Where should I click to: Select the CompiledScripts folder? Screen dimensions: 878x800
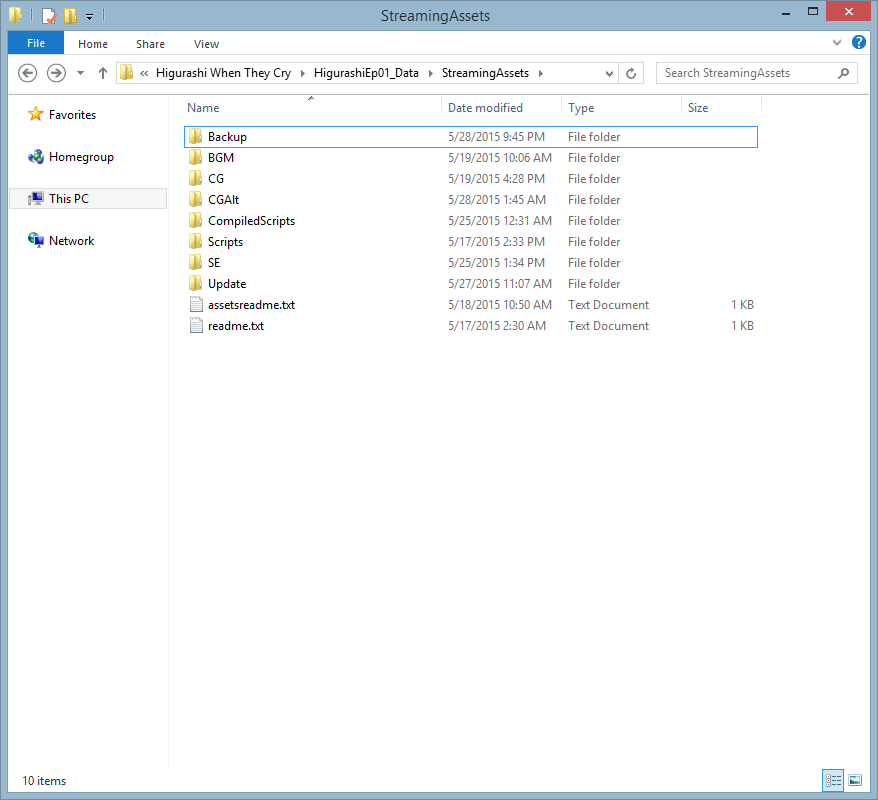coord(251,221)
